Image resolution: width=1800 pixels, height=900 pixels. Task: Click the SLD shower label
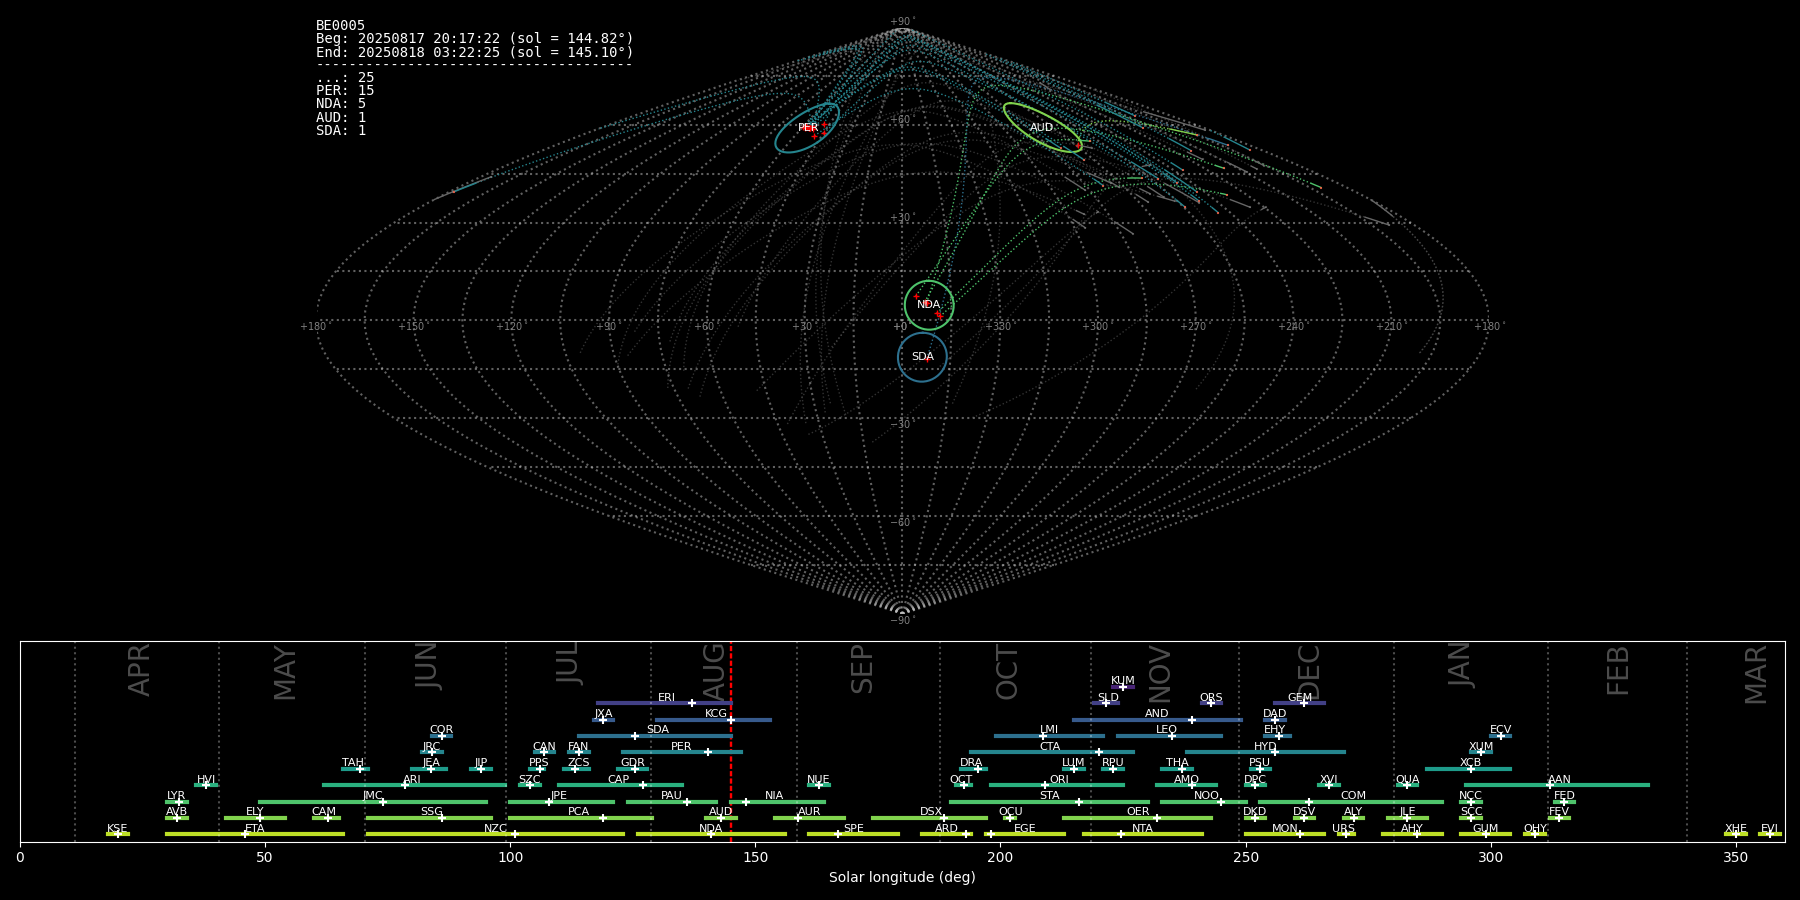pos(1108,698)
